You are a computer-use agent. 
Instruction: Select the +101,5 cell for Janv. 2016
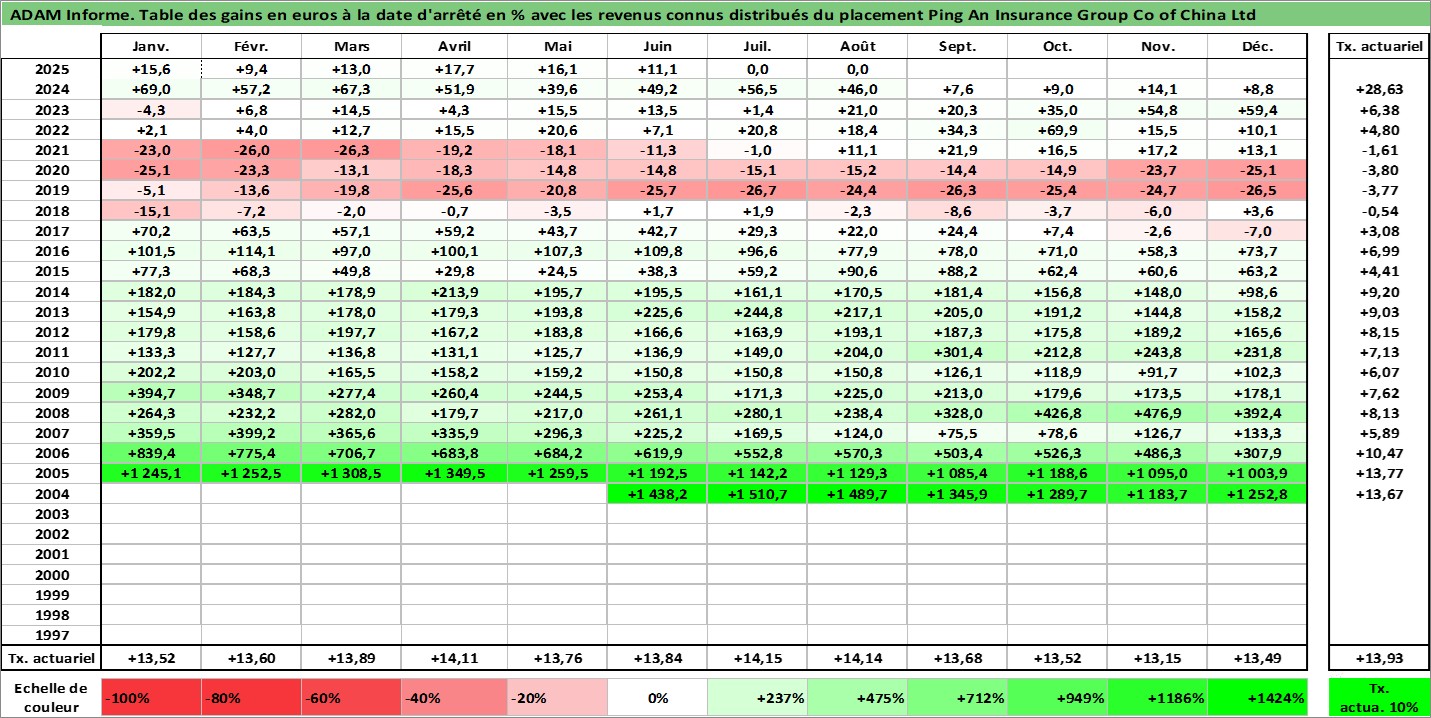[x=151, y=251]
